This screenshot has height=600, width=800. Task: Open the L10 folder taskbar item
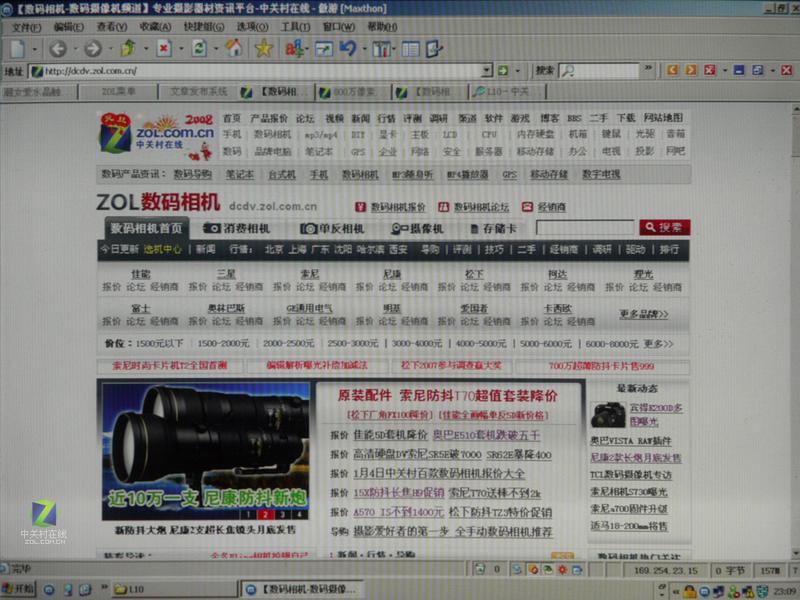pos(175,589)
